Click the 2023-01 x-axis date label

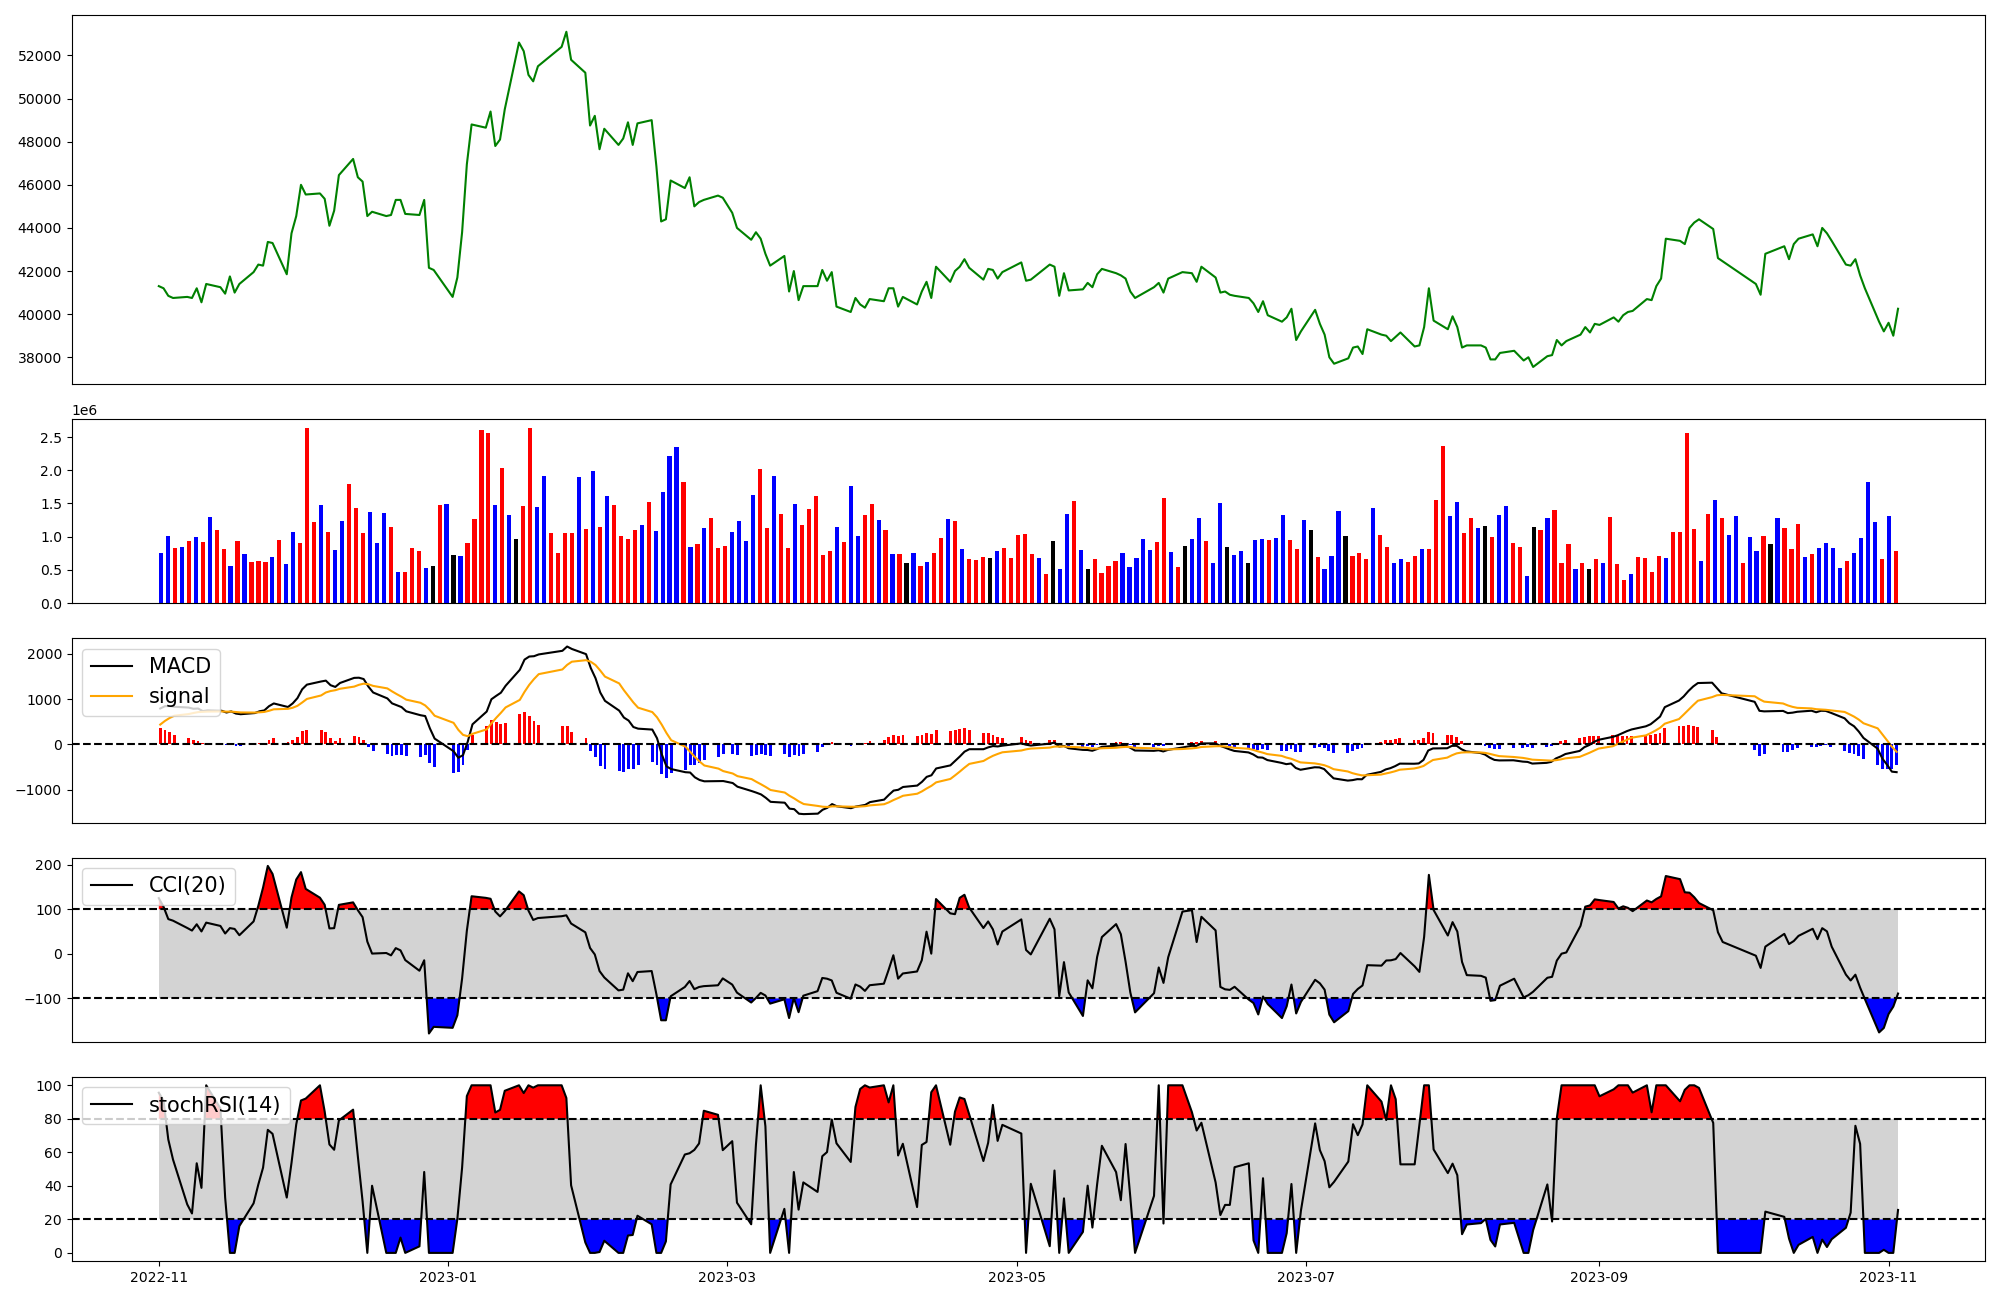coord(448,1277)
